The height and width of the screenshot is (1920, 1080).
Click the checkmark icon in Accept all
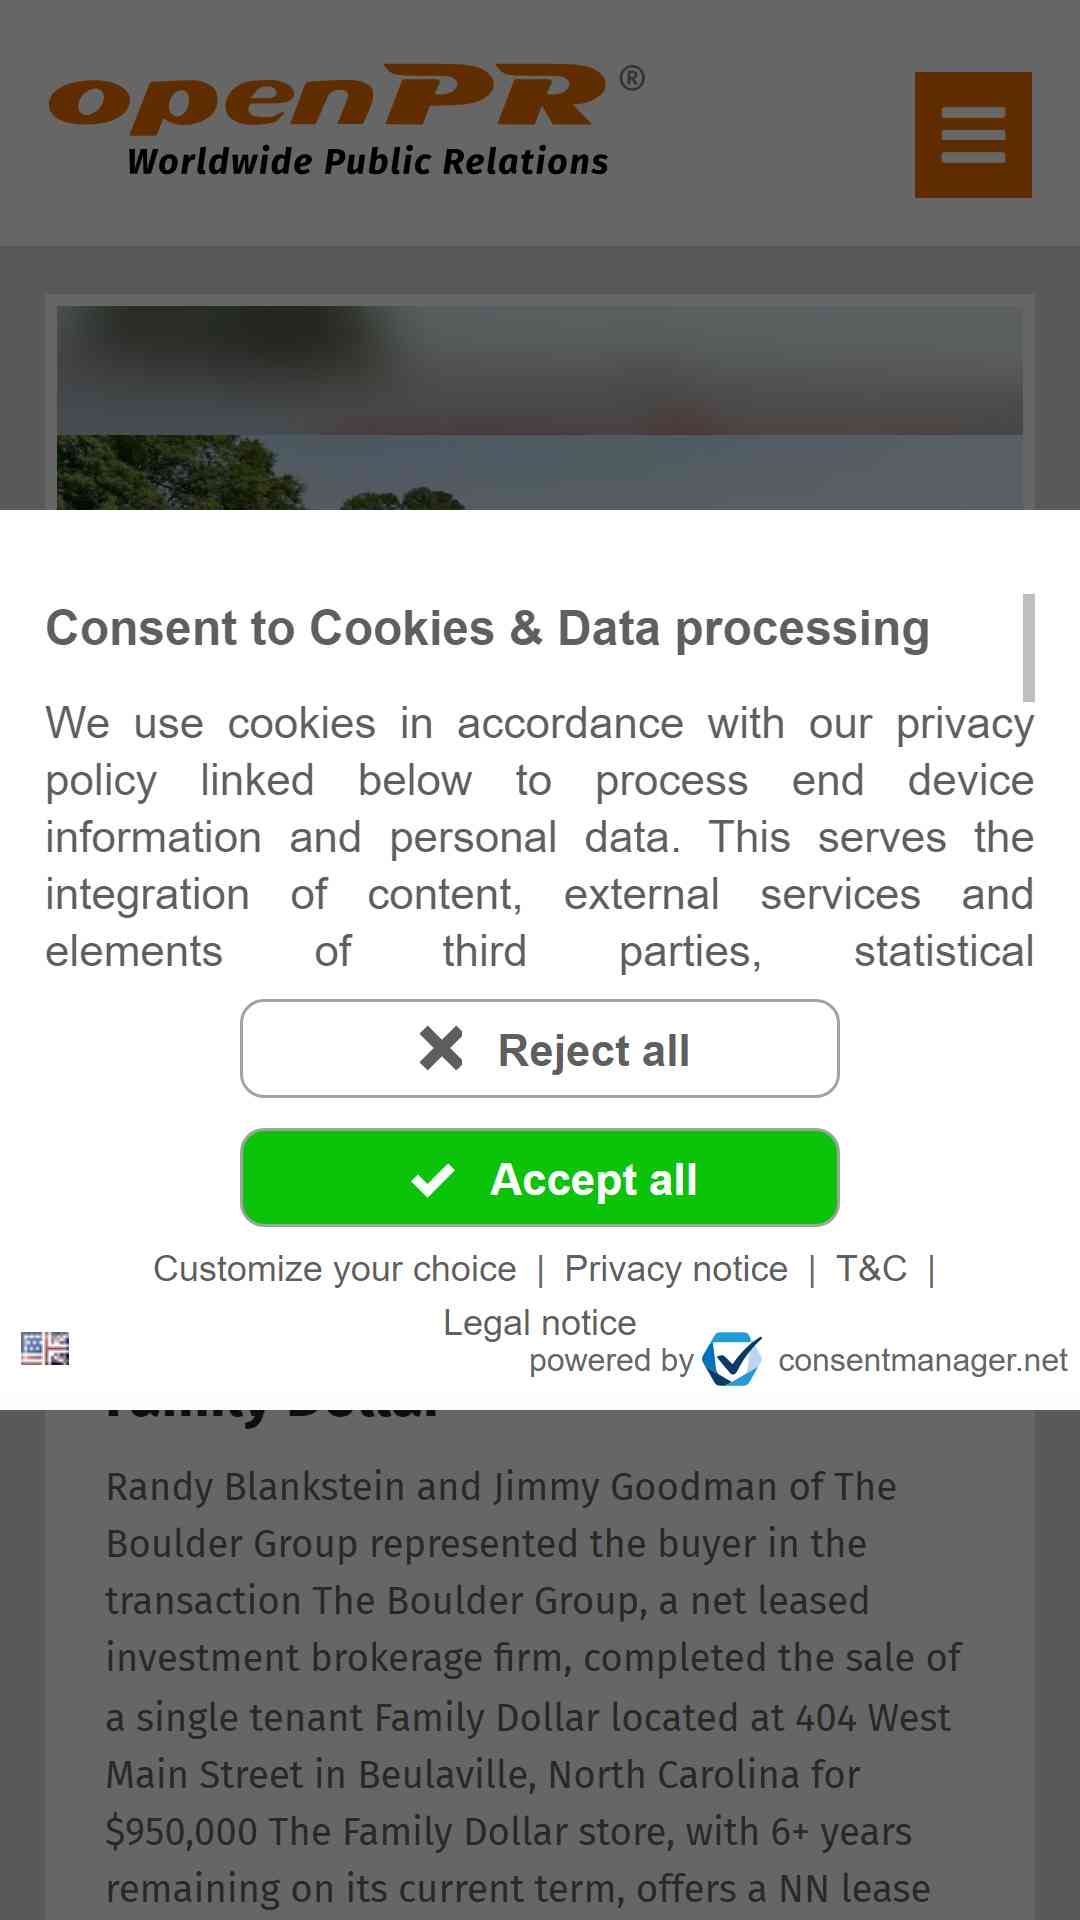coord(433,1180)
